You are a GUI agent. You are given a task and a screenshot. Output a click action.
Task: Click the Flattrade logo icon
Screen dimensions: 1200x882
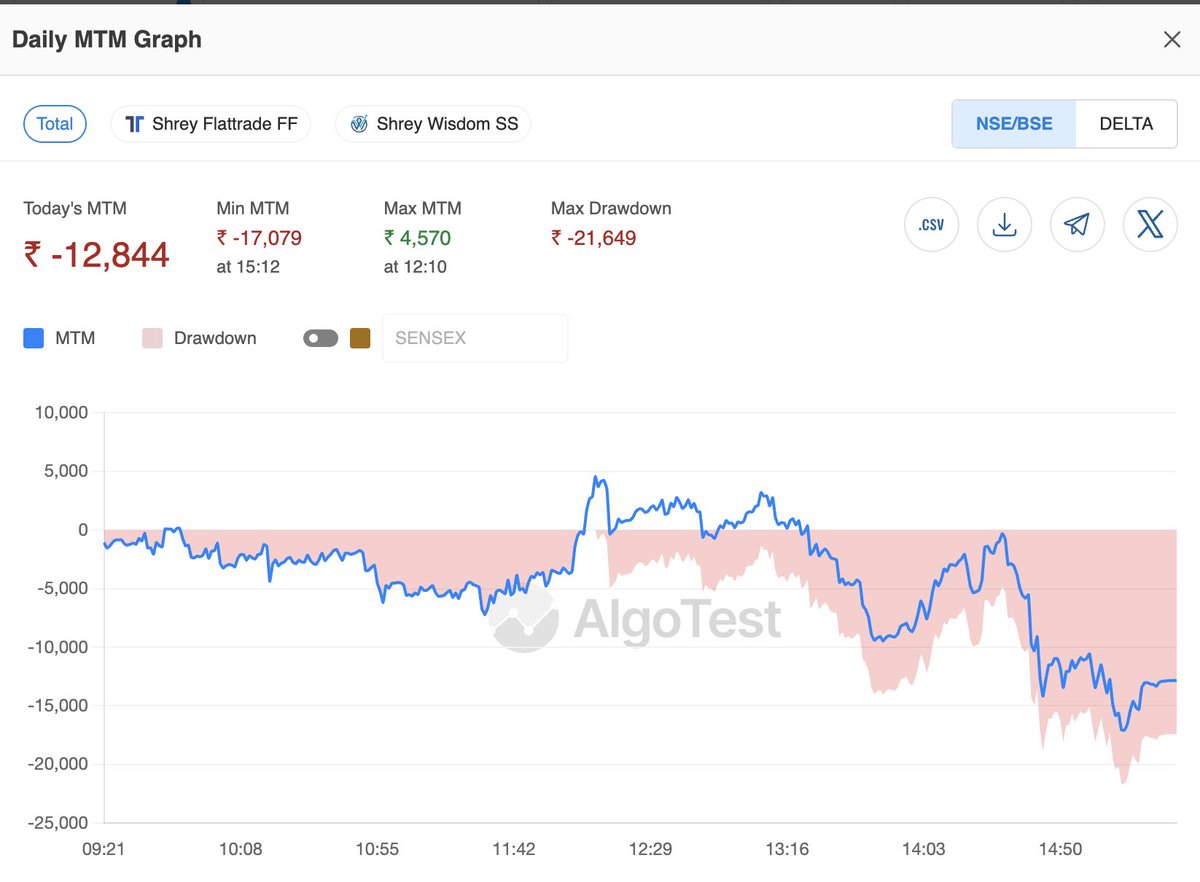click(135, 124)
